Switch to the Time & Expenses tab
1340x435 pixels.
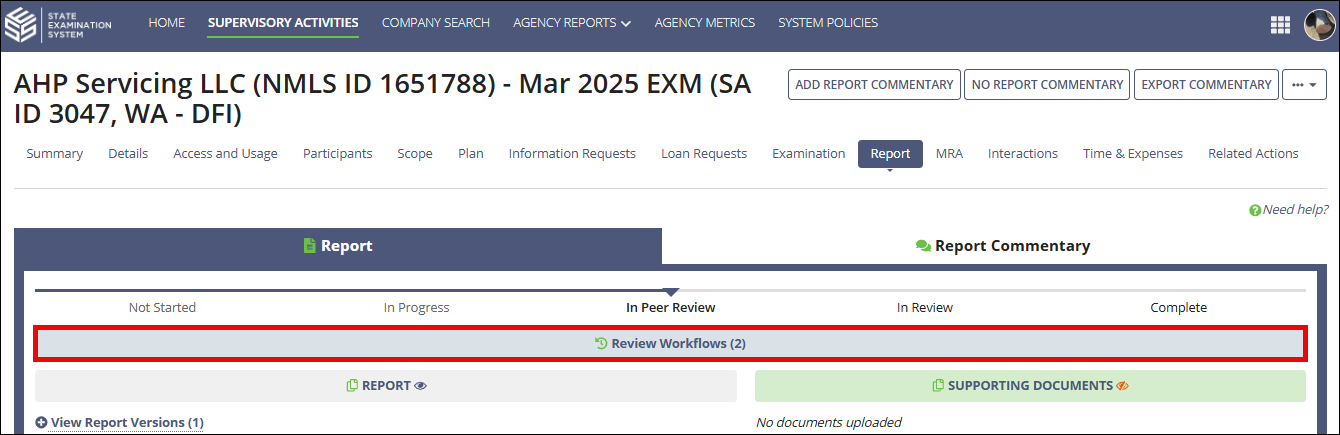pos(1133,154)
